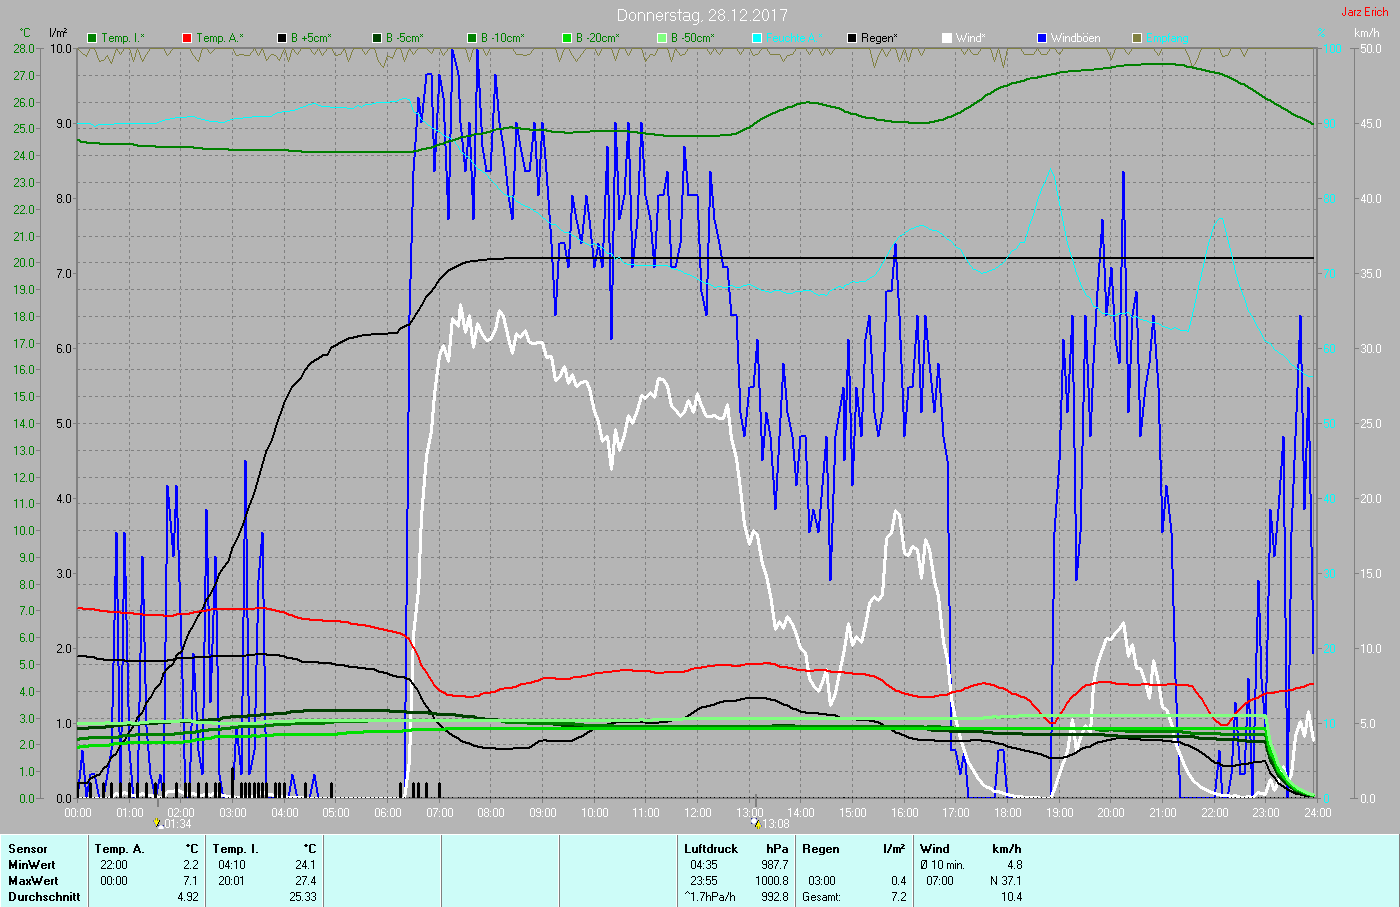This screenshot has height=907, width=1400.
Task: Click the red Jarz Erich credit text
Action: pyautogui.click(x=1365, y=12)
